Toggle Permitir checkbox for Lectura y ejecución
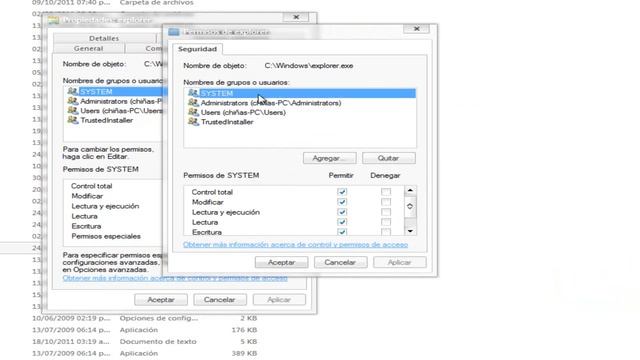Screen dimensions: 640x360 click(342, 212)
